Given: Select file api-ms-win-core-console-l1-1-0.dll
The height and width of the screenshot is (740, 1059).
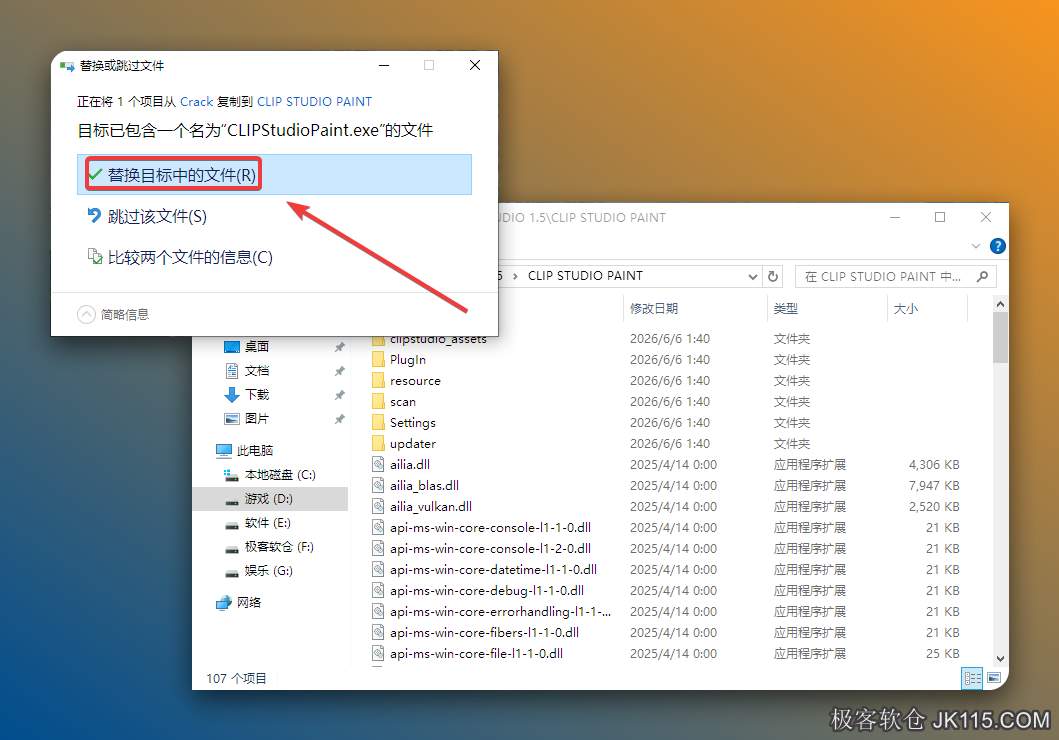Looking at the screenshot, I should (x=490, y=527).
